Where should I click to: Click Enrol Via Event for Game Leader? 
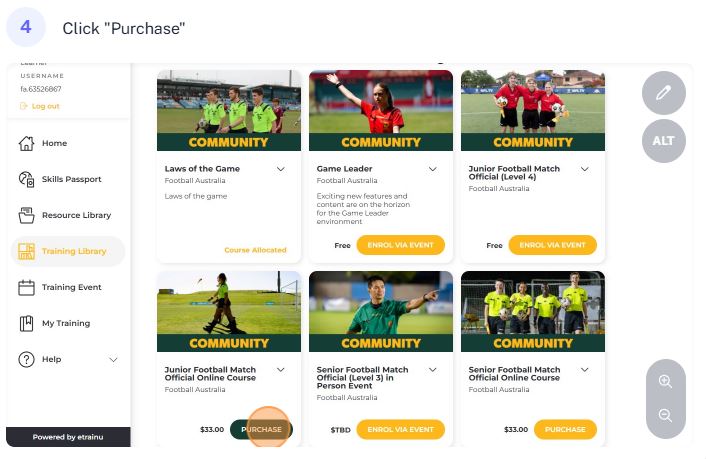400,245
